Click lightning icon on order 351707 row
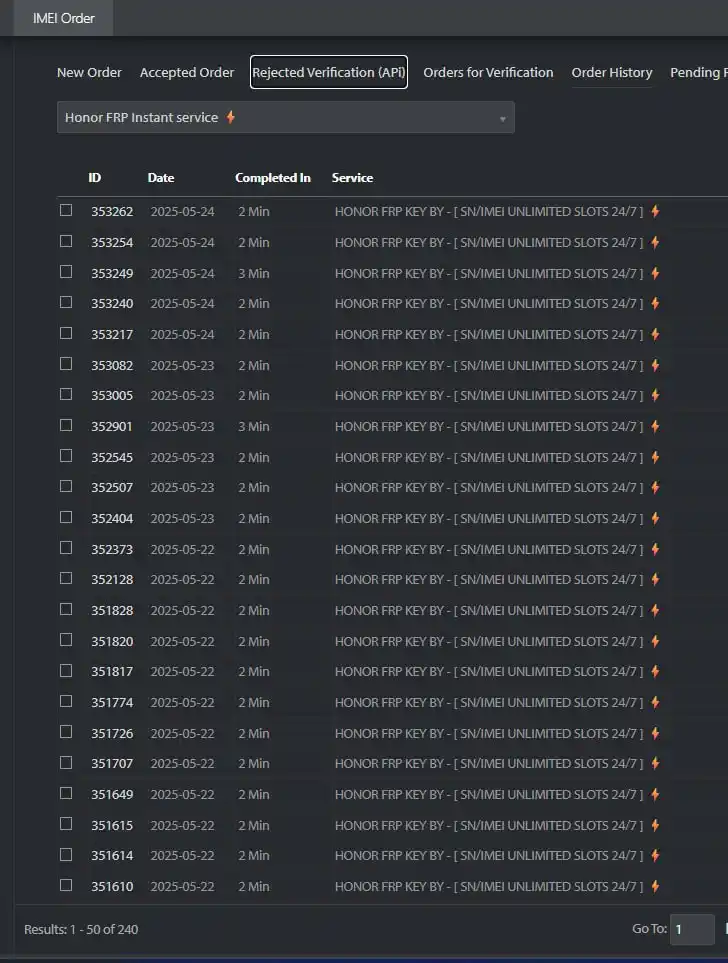Image resolution: width=728 pixels, height=963 pixels. (x=656, y=763)
